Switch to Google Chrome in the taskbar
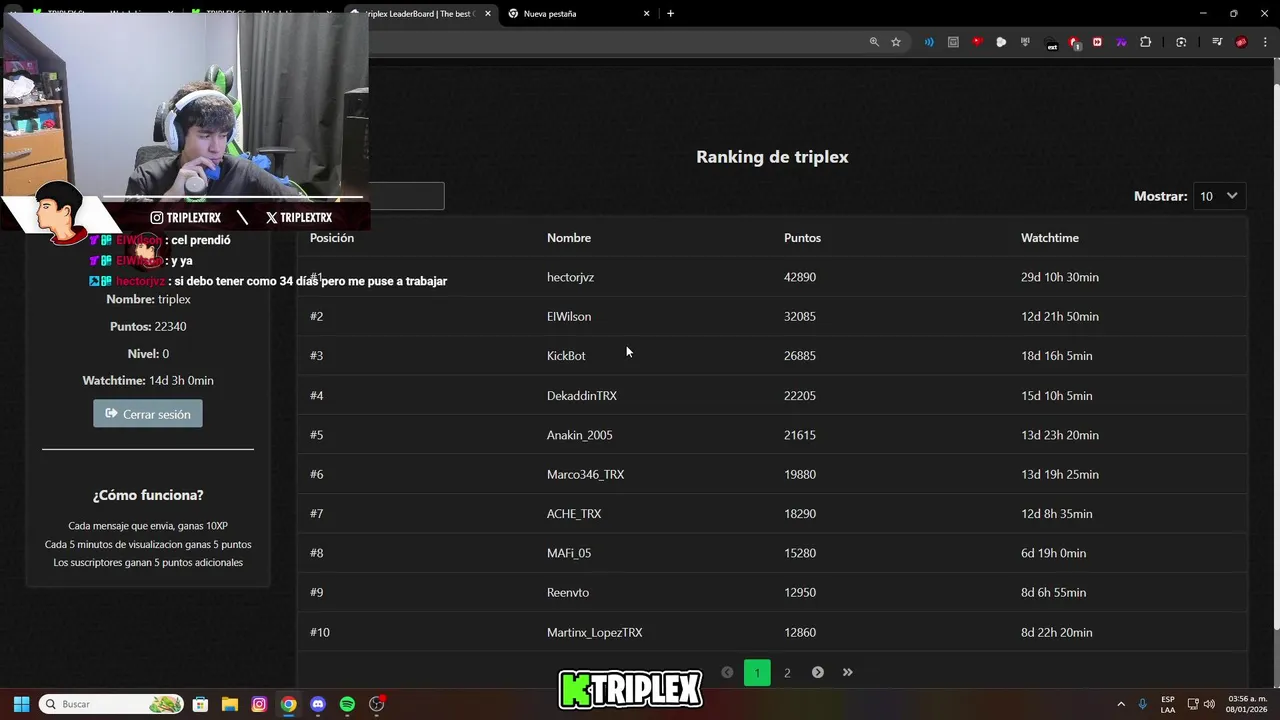The height and width of the screenshot is (720, 1280). [x=288, y=704]
